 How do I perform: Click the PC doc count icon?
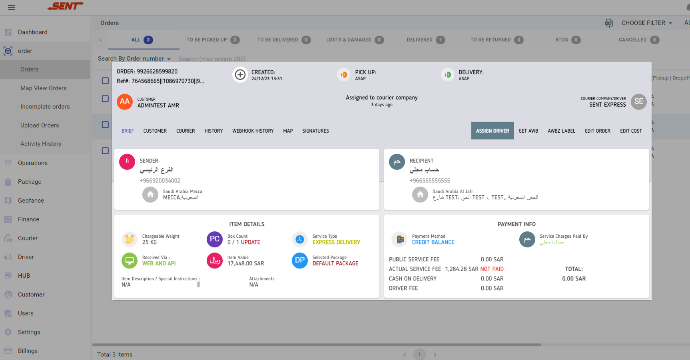click(214, 239)
